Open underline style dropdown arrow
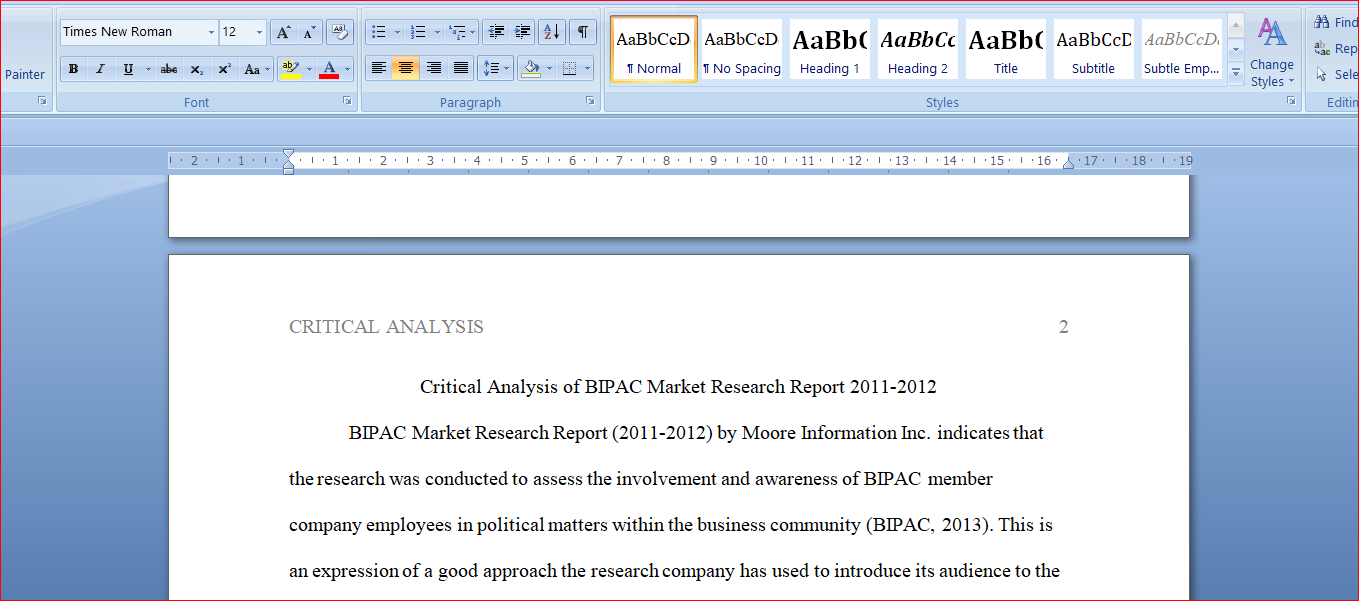Screen dimensions: 1359x601 [148, 69]
